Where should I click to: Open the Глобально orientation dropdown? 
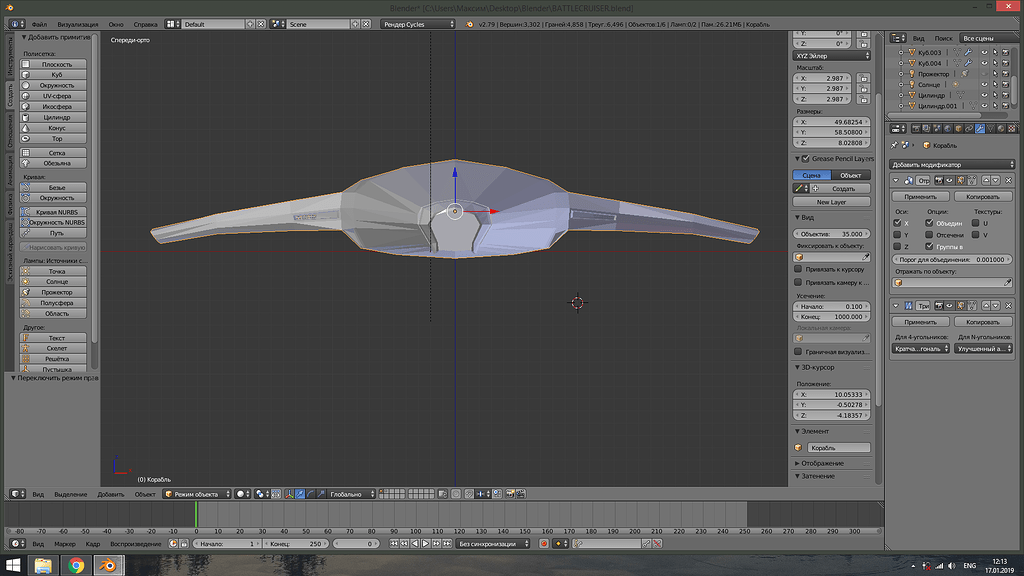352,494
